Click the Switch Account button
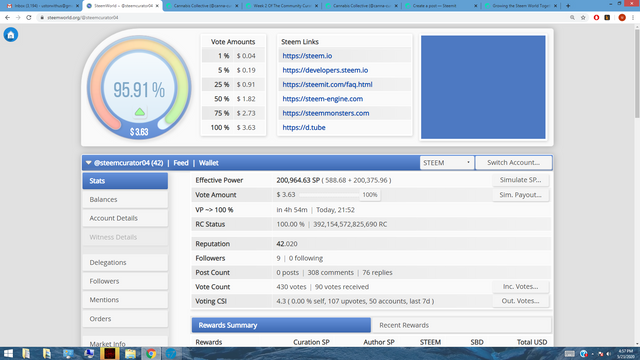640x360 pixels. coord(513,162)
